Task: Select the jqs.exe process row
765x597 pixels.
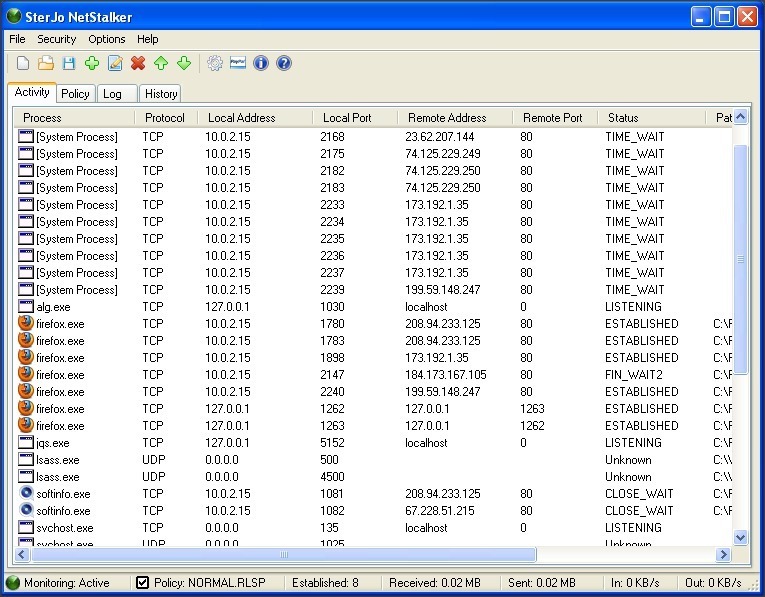Action: (x=53, y=443)
